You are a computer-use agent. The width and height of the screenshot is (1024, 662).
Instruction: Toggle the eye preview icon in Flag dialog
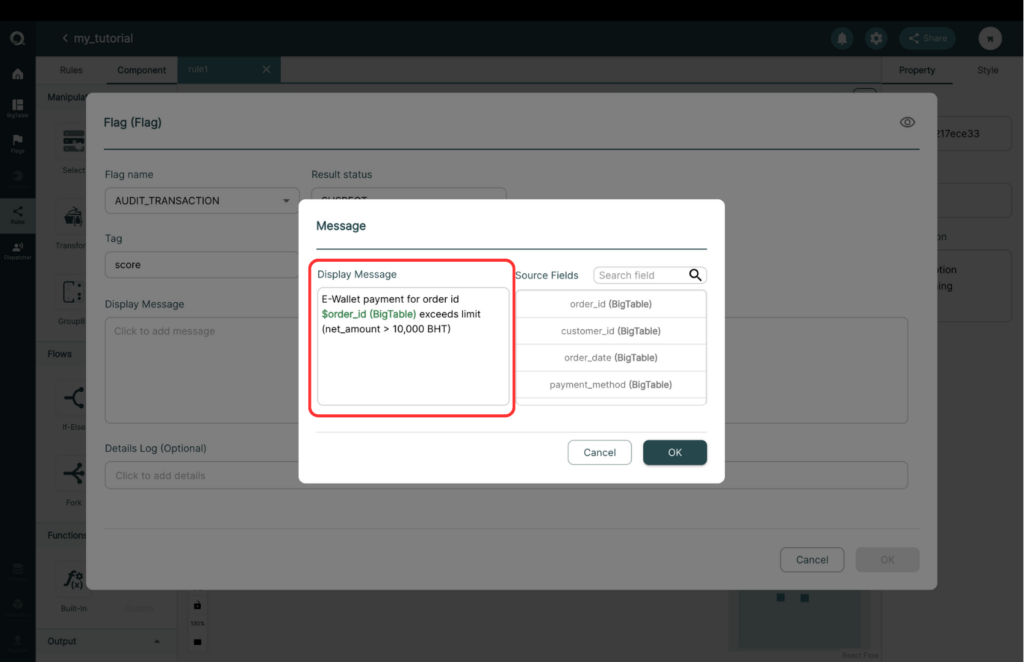(x=907, y=122)
